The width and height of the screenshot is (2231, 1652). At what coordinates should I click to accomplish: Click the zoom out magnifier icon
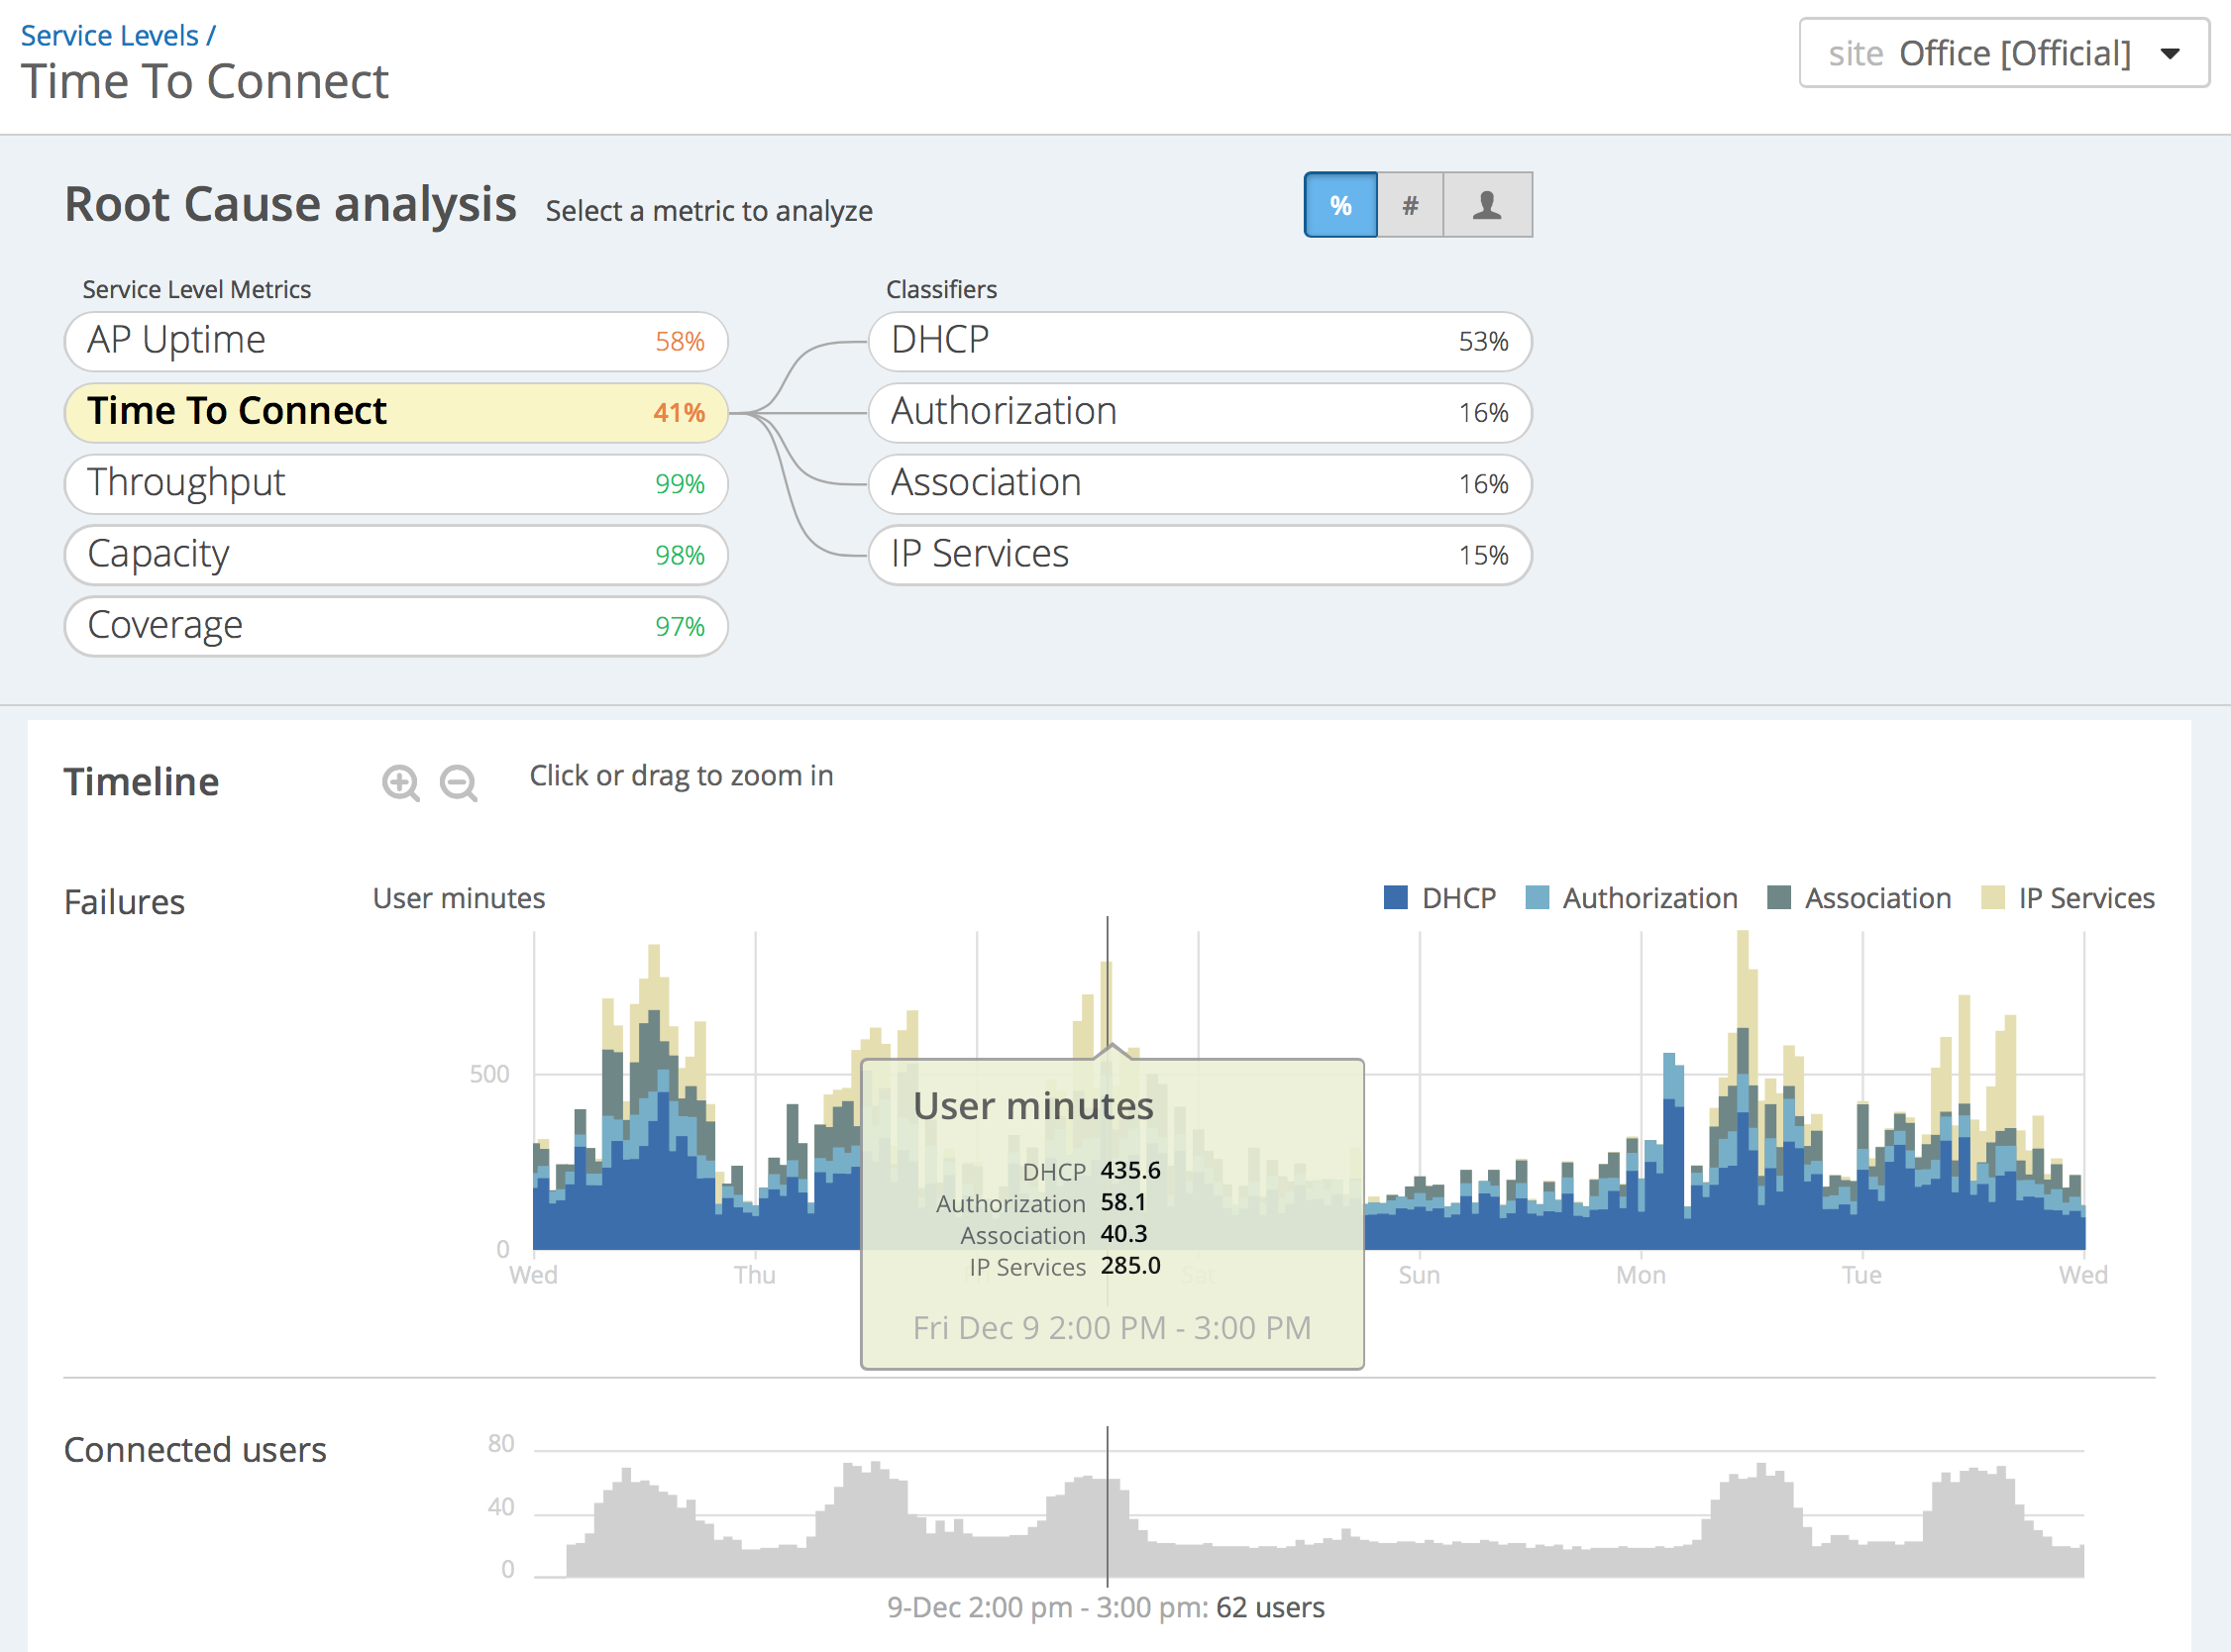[459, 782]
